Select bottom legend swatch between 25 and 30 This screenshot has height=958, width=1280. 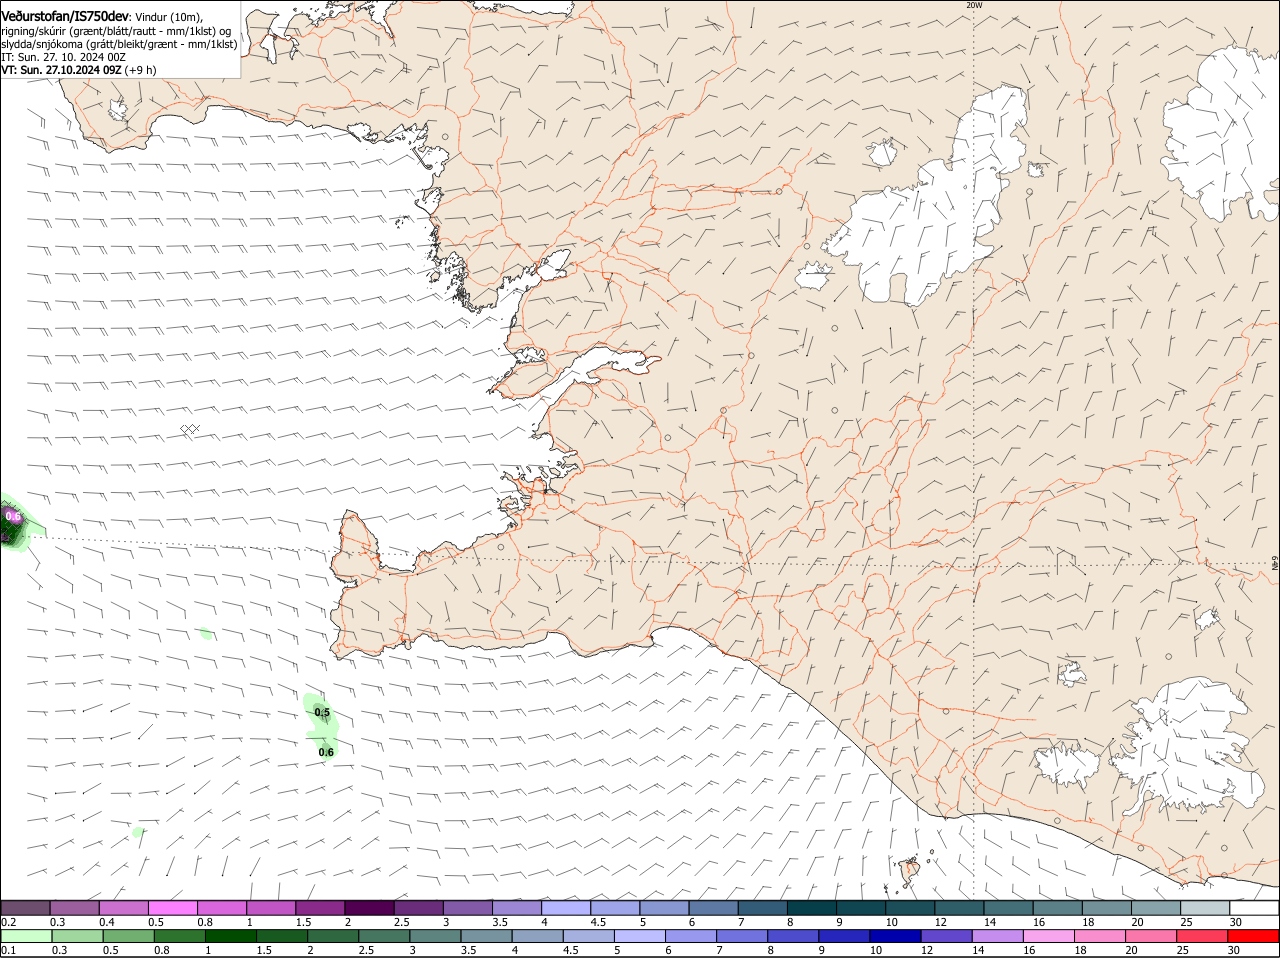click(x=1200, y=936)
